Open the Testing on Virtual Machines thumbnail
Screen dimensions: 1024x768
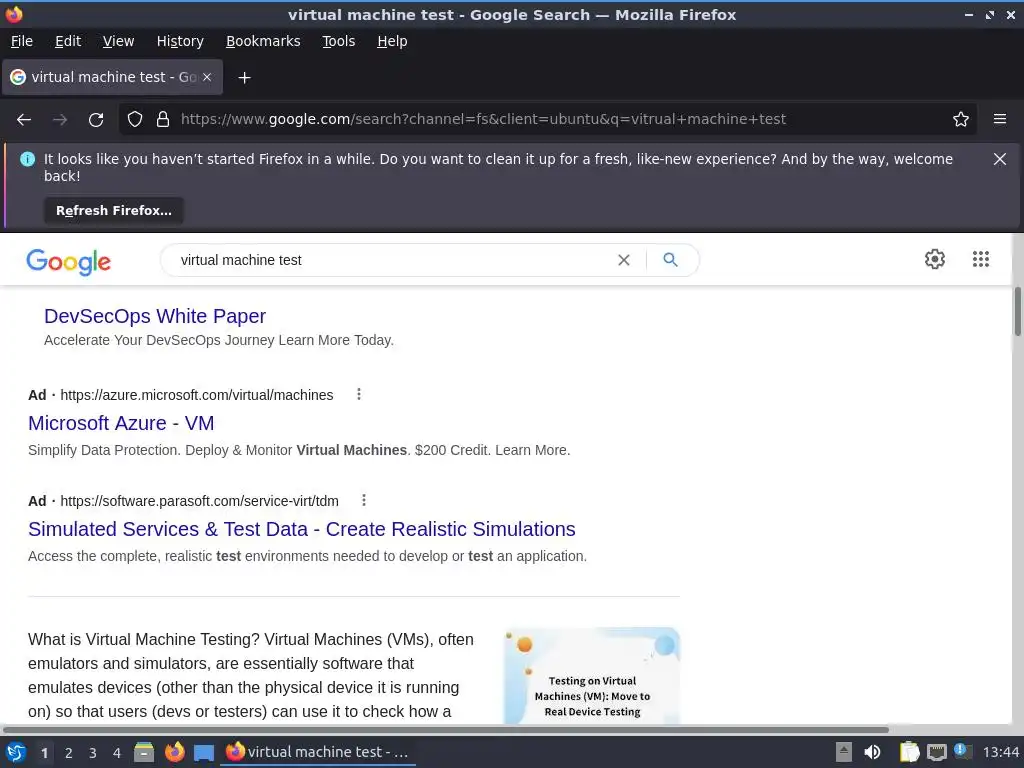(592, 675)
